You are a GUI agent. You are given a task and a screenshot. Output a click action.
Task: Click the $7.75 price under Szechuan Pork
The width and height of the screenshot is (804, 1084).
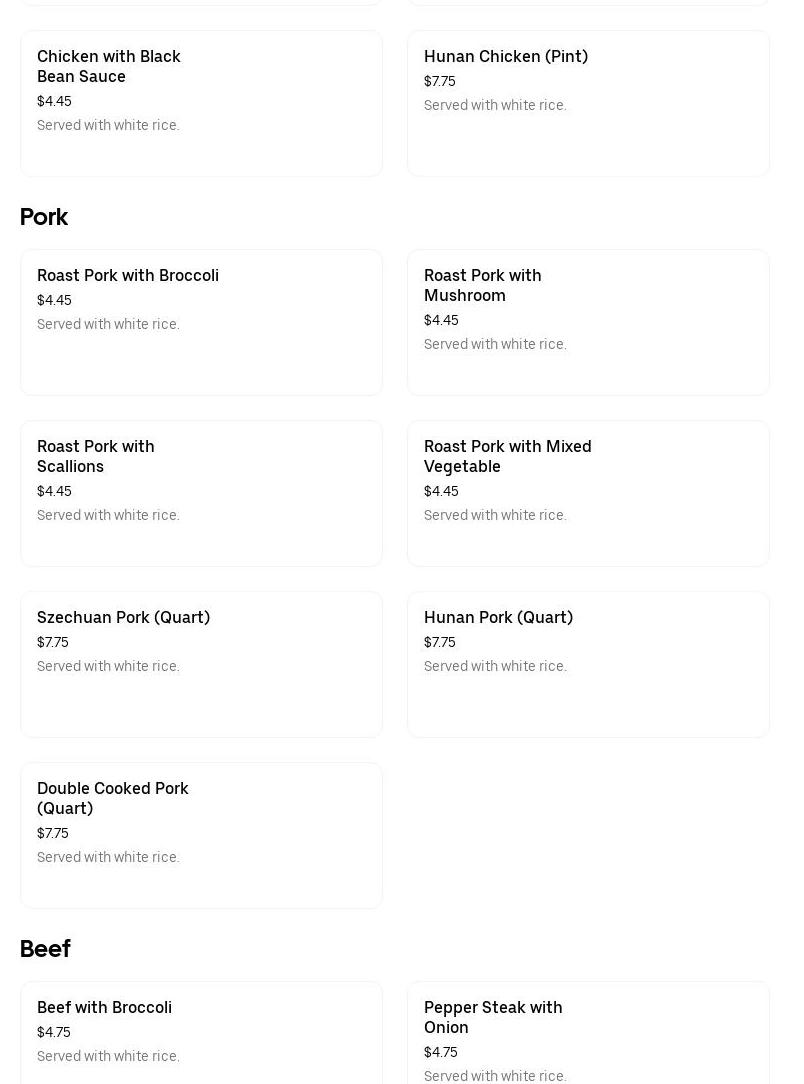pyautogui.click(x=53, y=643)
